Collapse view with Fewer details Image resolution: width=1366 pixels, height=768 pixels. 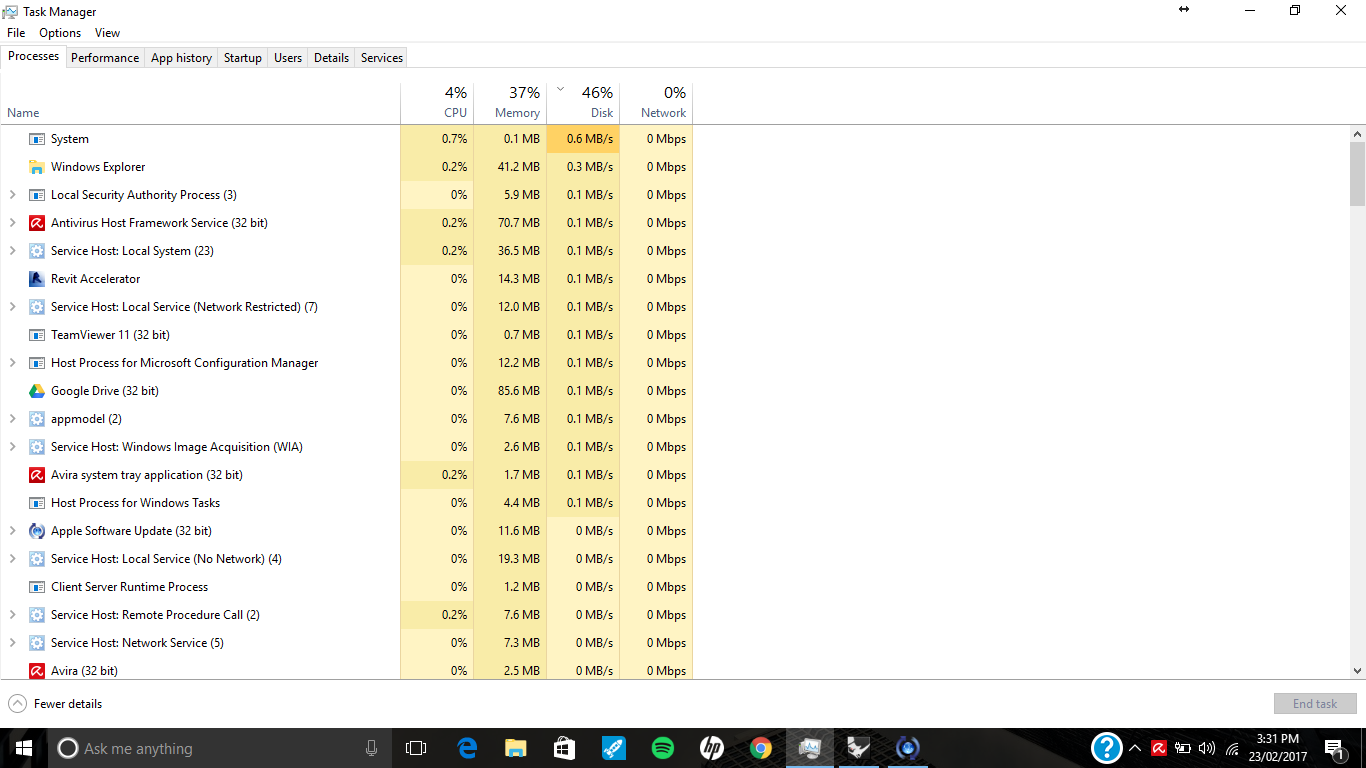point(55,704)
